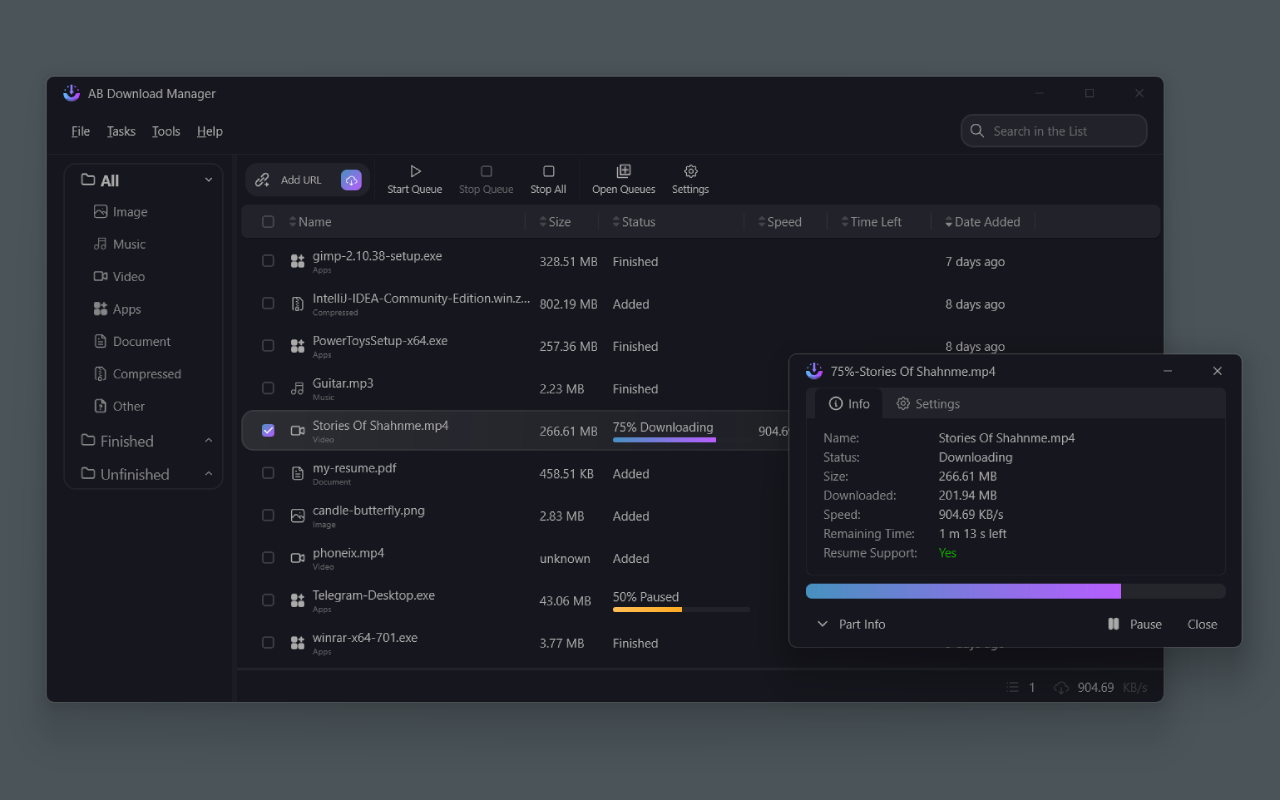Screen dimensions: 1280x800
Task: Click the Search in the List field
Action: (1053, 130)
